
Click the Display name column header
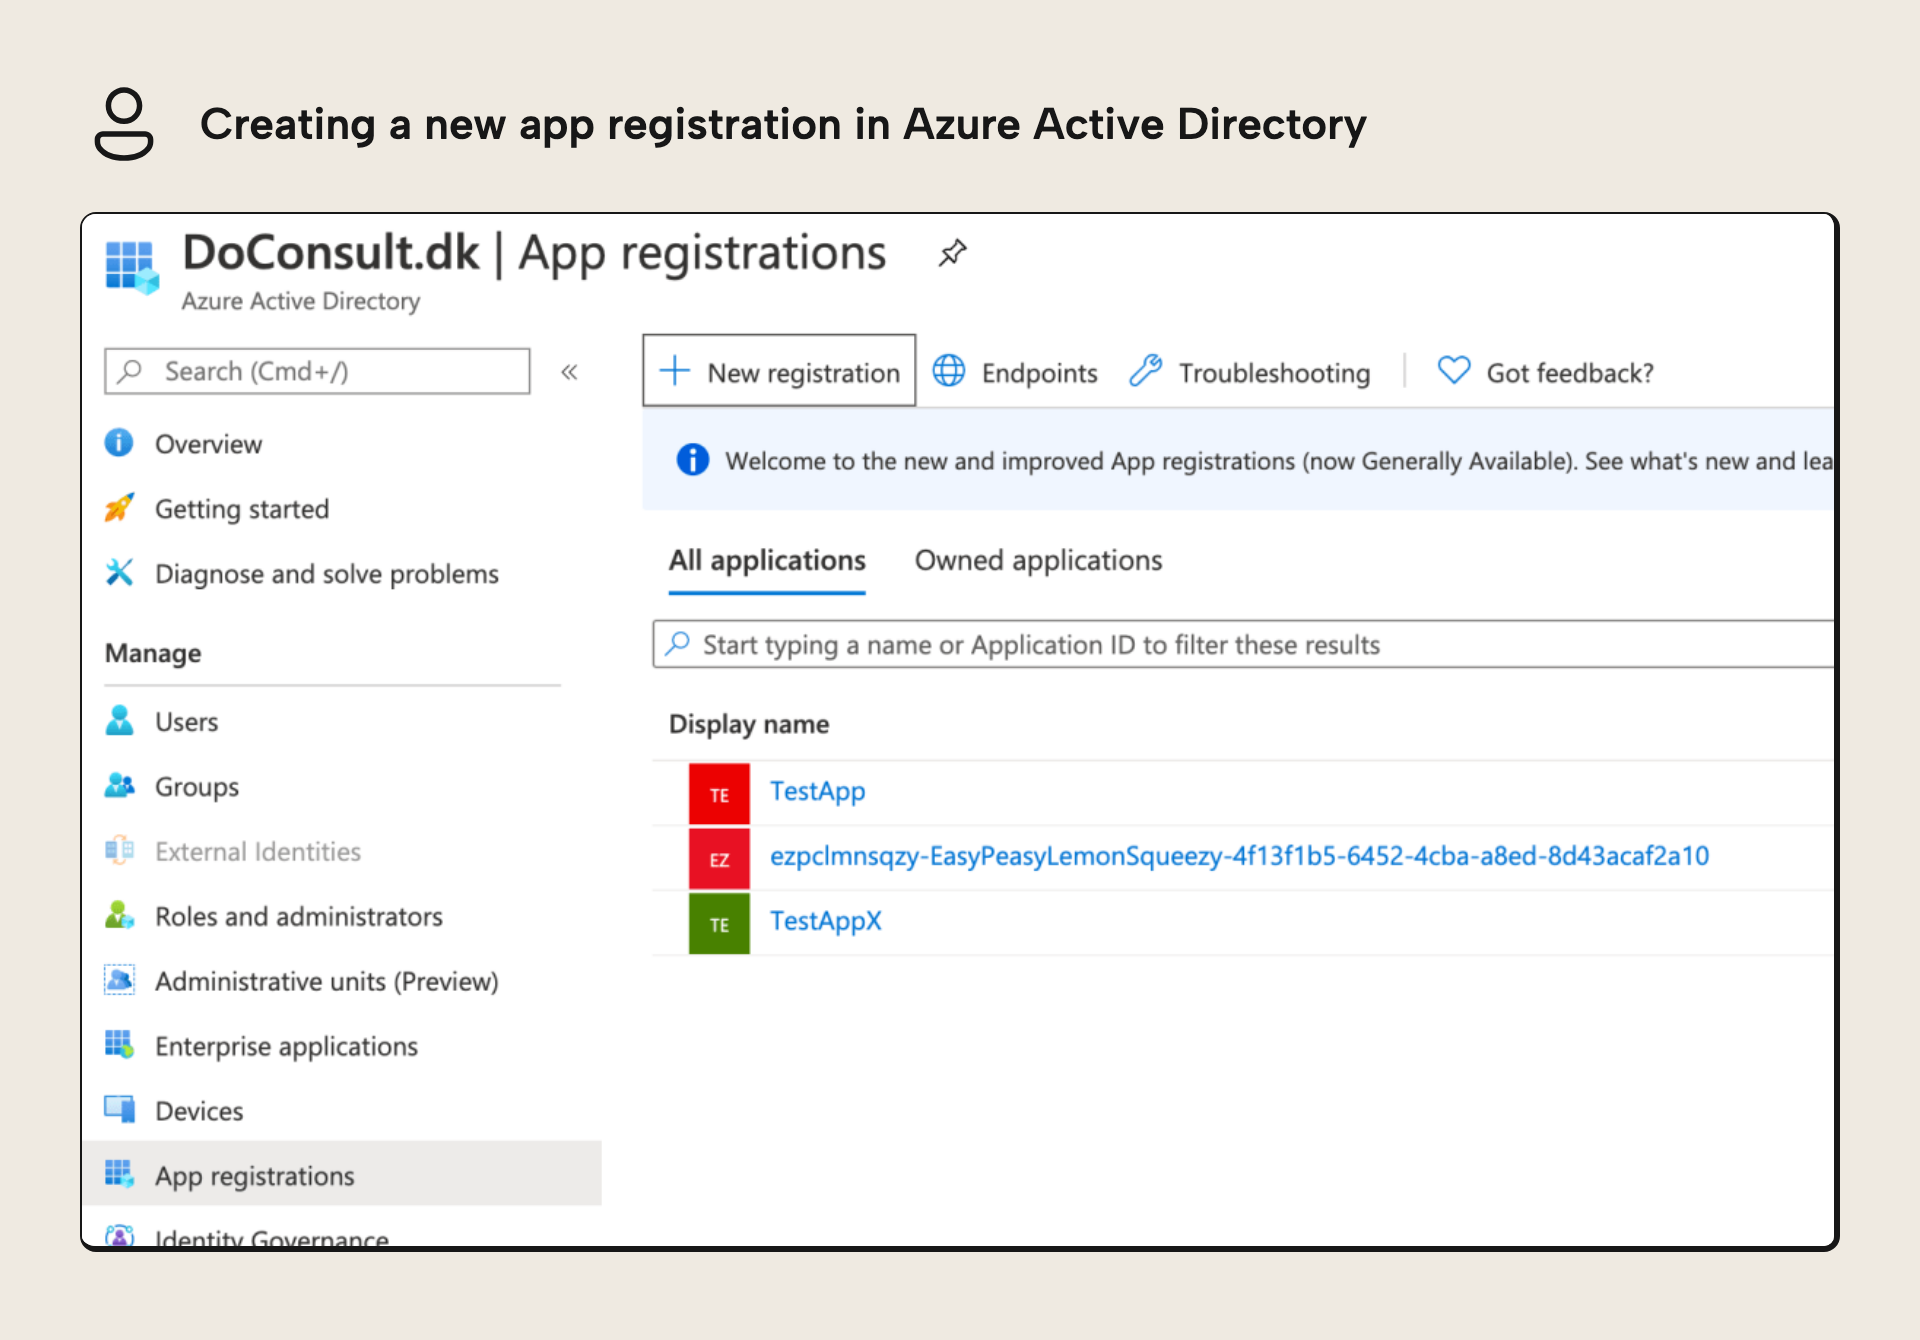click(x=749, y=724)
